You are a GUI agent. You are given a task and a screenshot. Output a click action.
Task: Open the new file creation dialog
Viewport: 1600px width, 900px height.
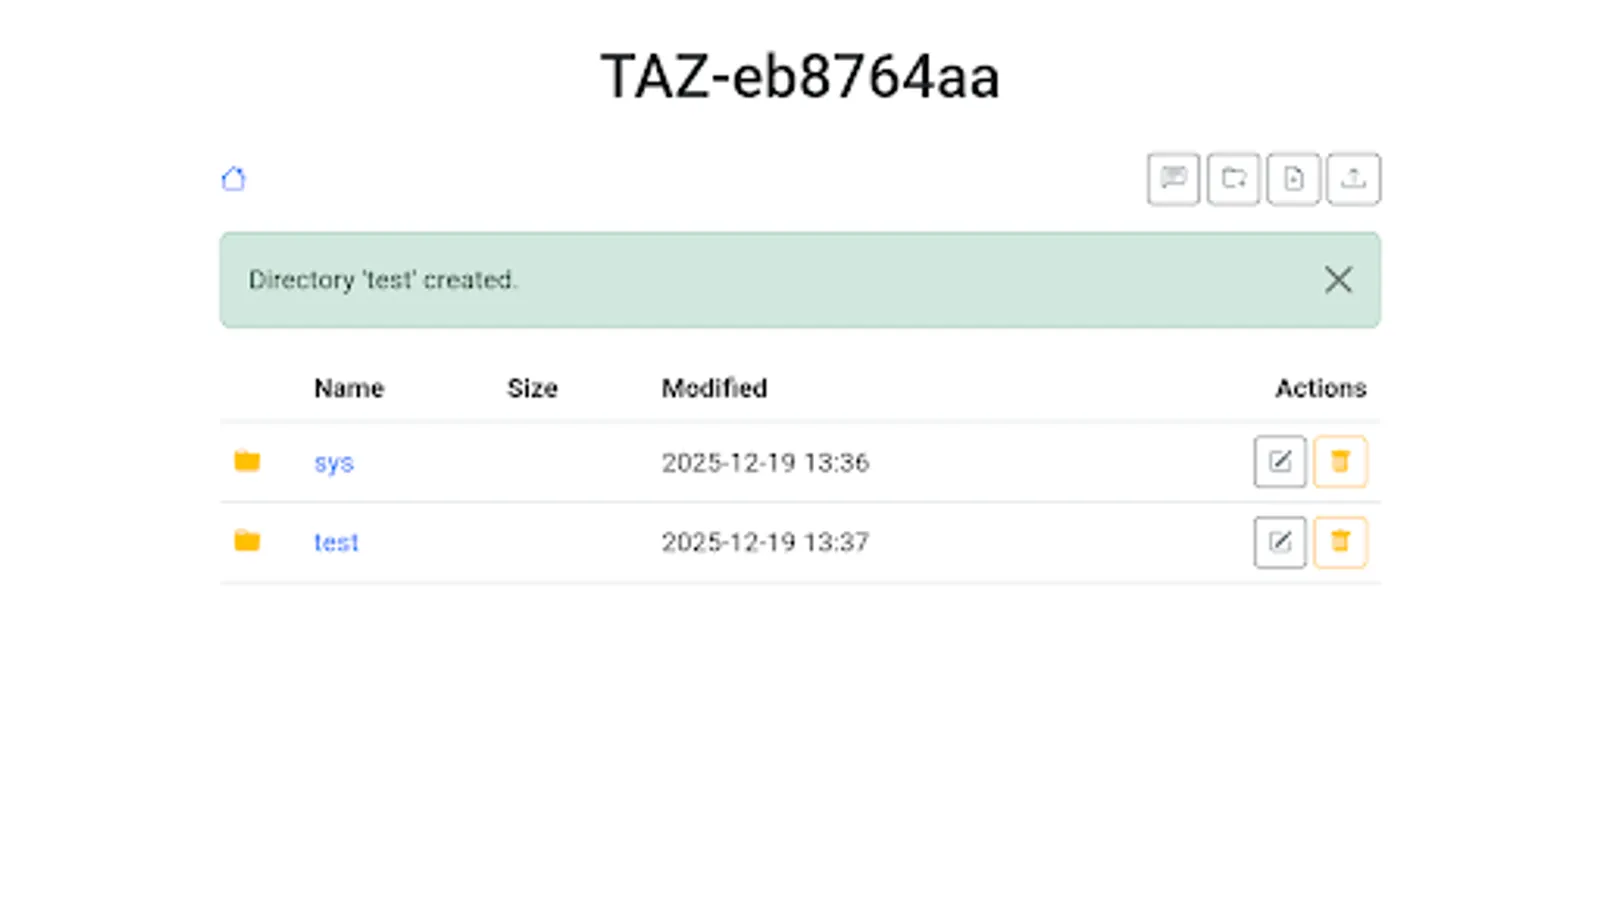click(1293, 179)
